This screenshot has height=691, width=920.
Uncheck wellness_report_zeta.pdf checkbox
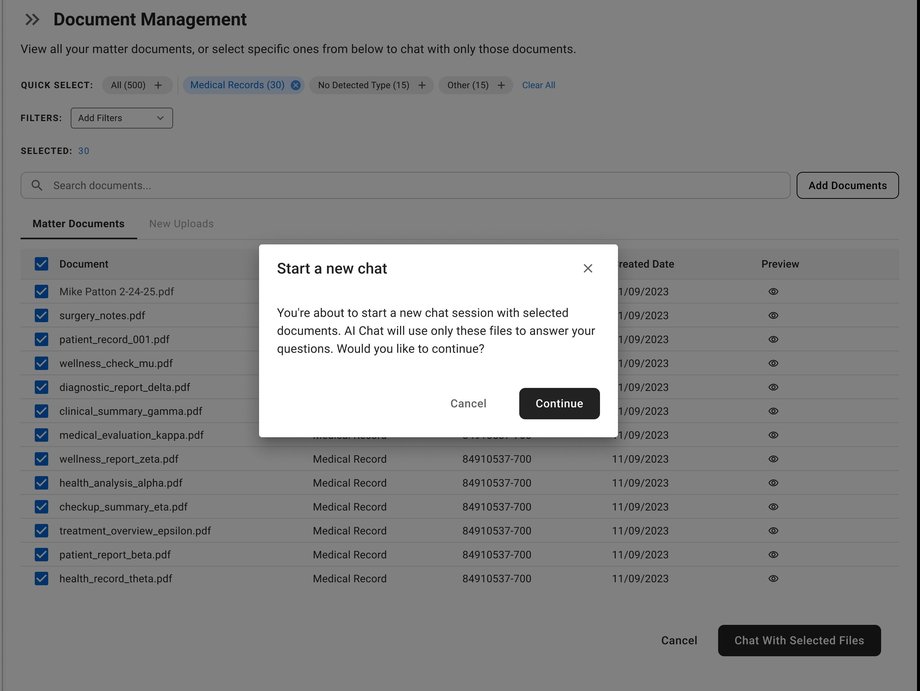tap(41, 459)
